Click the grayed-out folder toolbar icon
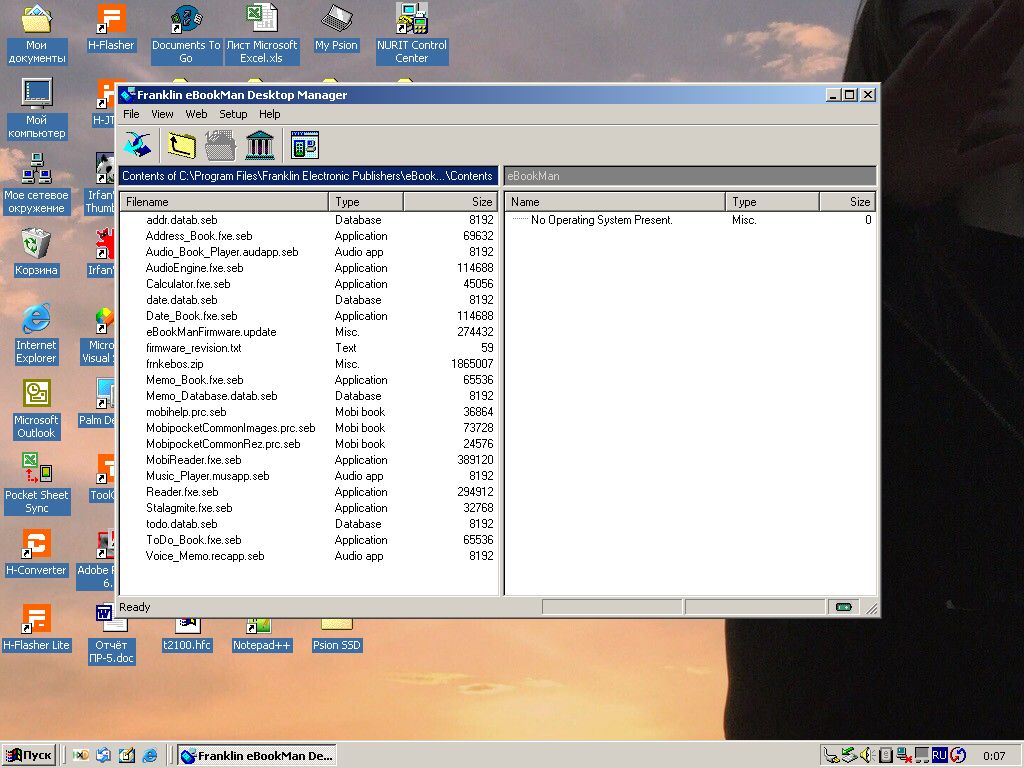The image size is (1024, 768). tap(220, 145)
